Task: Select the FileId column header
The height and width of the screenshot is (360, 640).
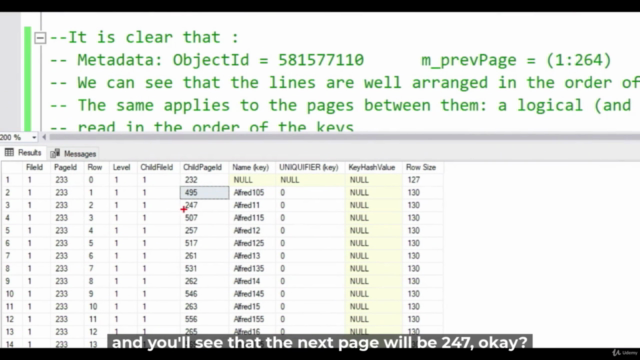Action: point(34,167)
